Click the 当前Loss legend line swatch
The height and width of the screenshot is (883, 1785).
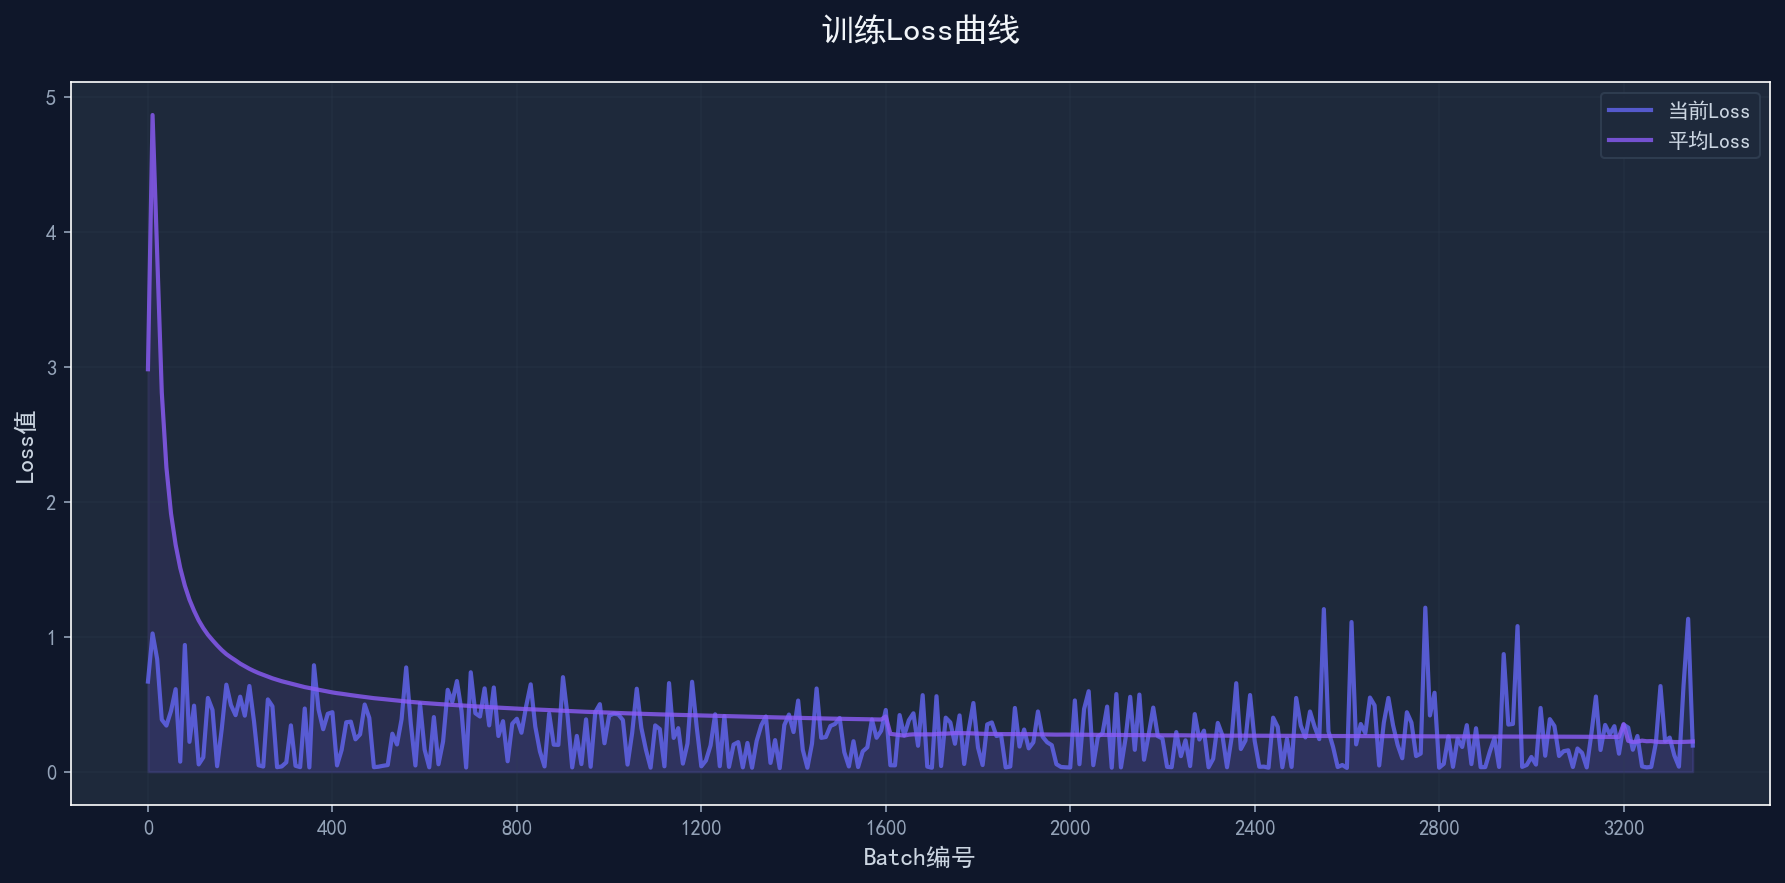pyautogui.click(x=1629, y=111)
